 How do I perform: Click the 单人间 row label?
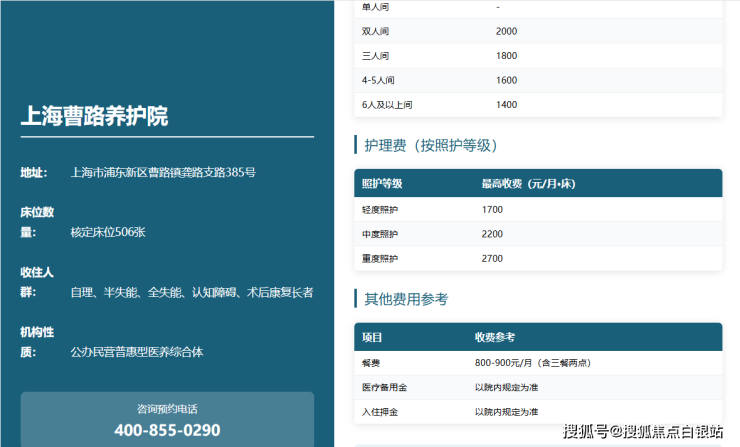click(x=376, y=7)
